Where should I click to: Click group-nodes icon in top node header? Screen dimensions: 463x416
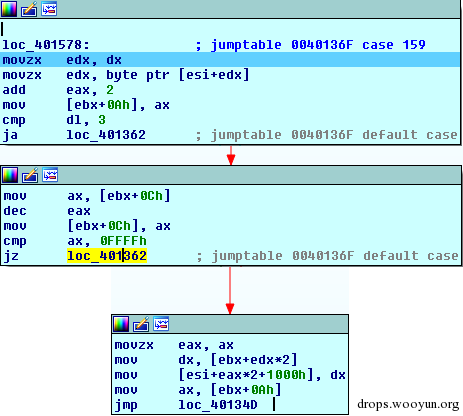click(x=49, y=9)
